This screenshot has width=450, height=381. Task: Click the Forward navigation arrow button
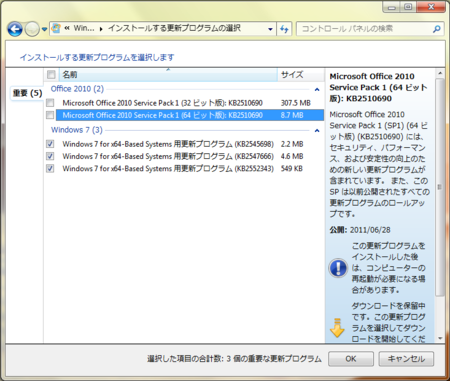32,29
